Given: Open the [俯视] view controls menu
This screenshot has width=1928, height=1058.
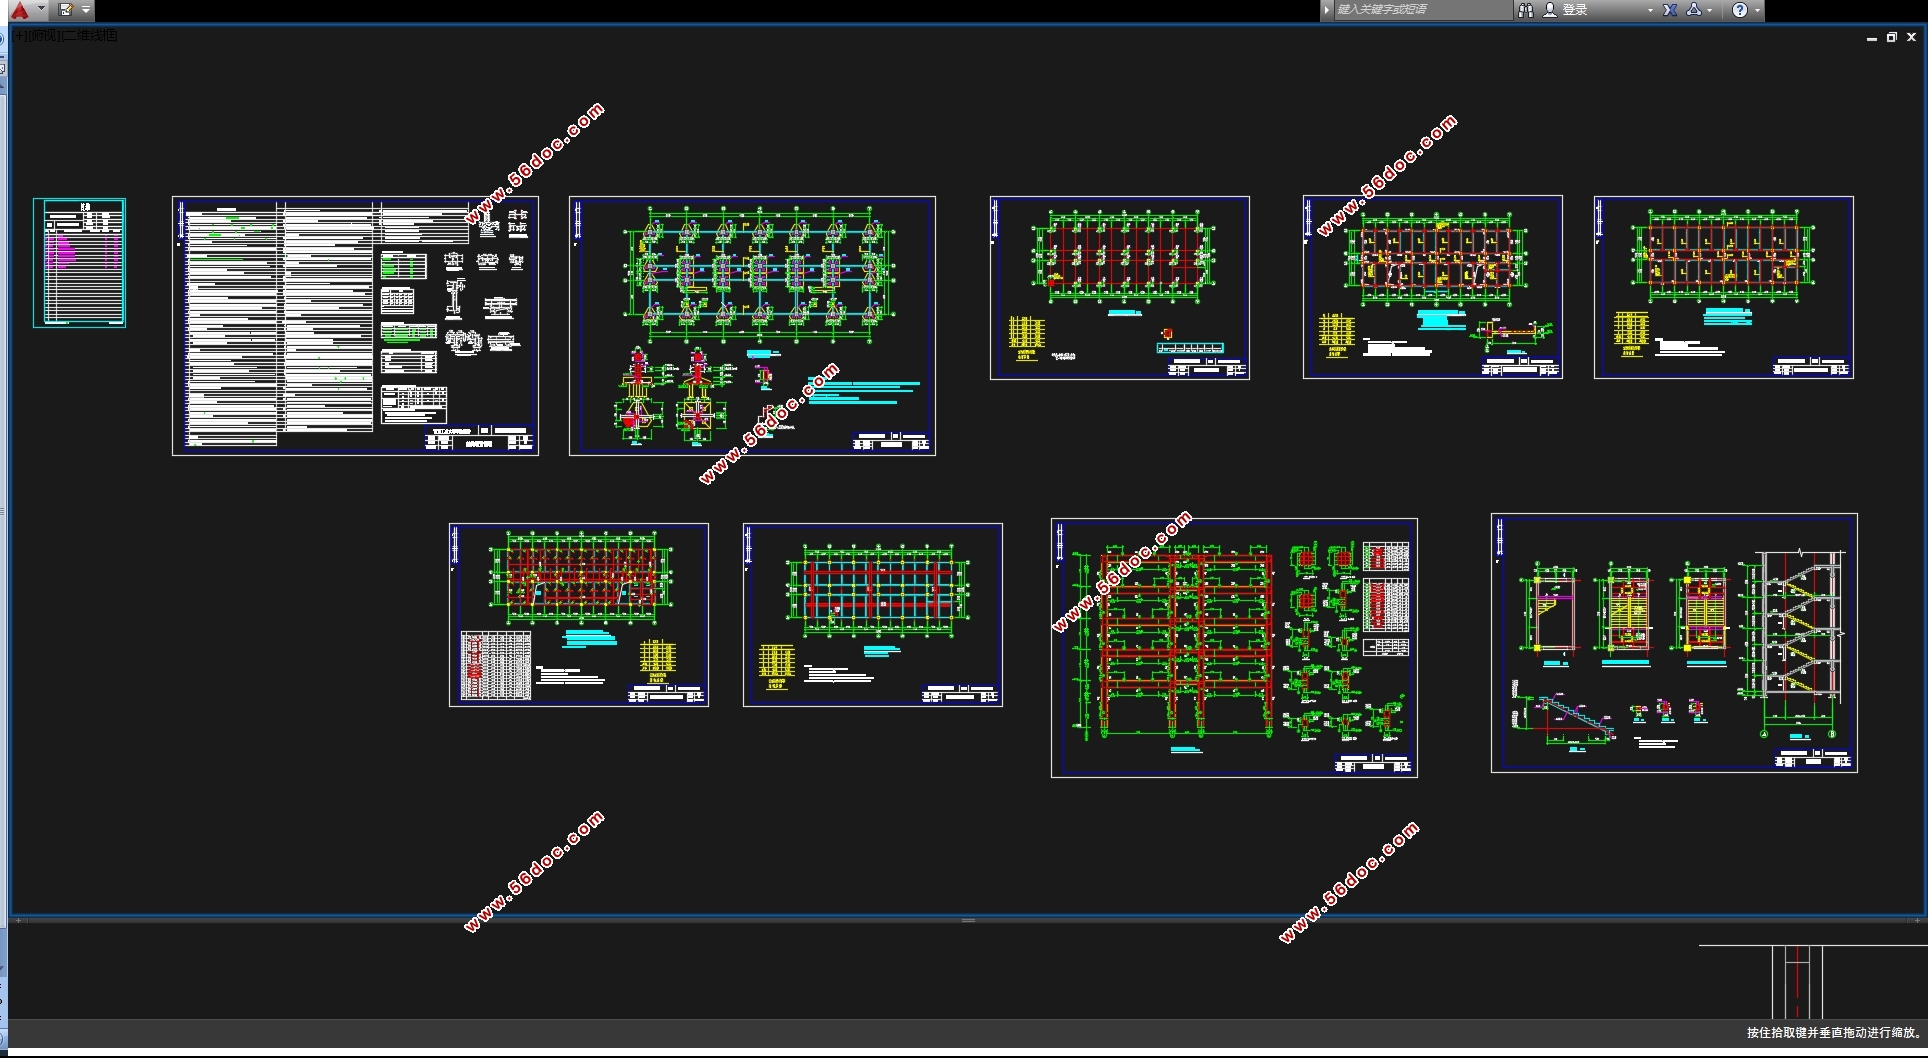Looking at the screenshot, I should (44, 35).
